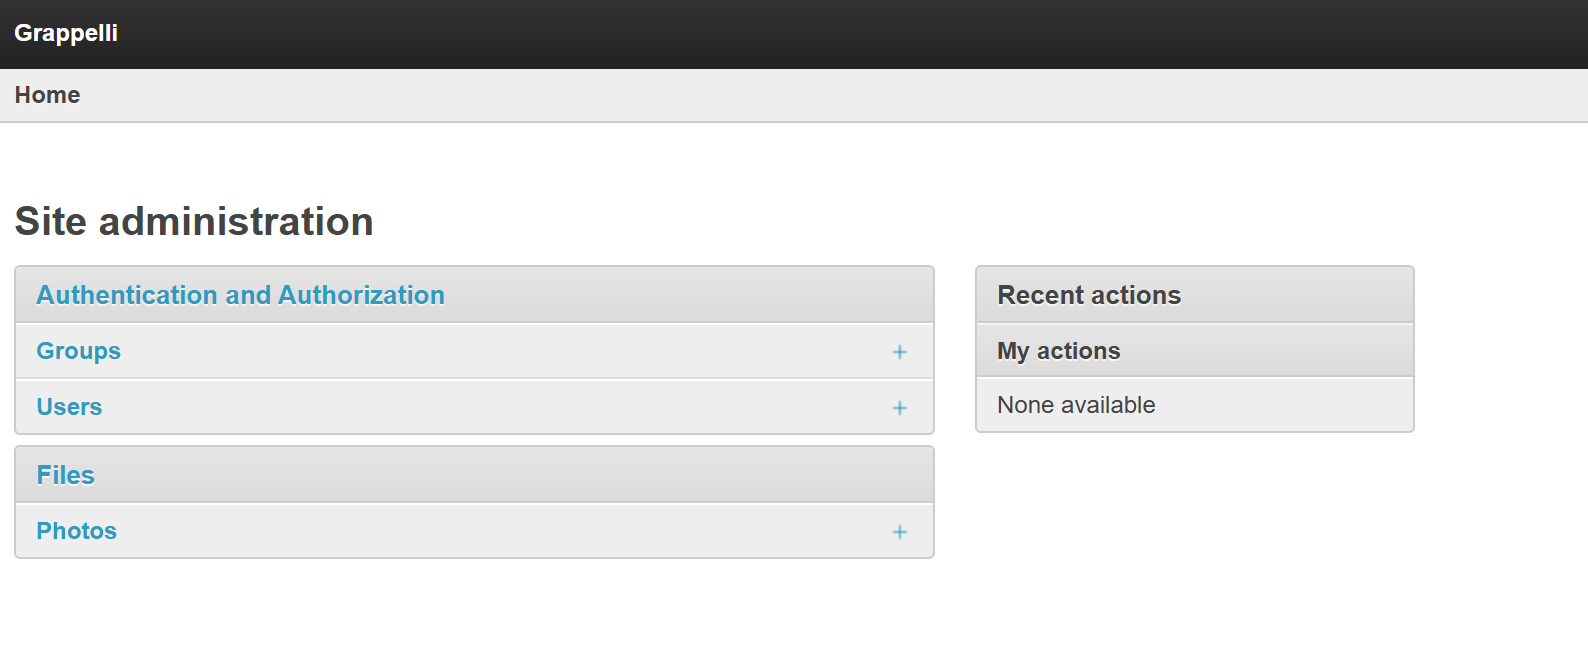The width and height of the screenshot is (1588, 668).
Task: Open Authentication and Authorization app page
Action: (240, 295)
